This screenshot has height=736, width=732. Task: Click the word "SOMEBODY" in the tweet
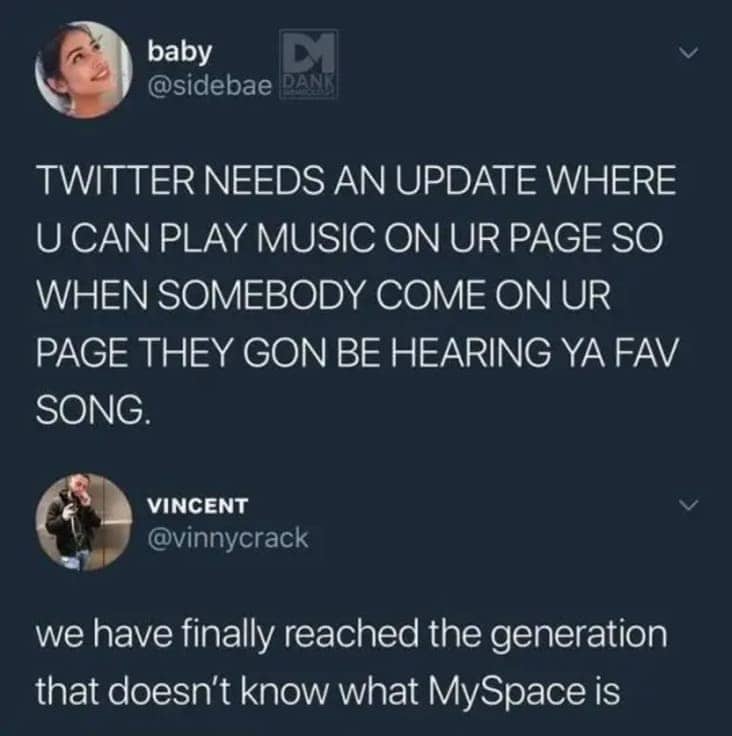pyautogui.click(x=260, y=295)
